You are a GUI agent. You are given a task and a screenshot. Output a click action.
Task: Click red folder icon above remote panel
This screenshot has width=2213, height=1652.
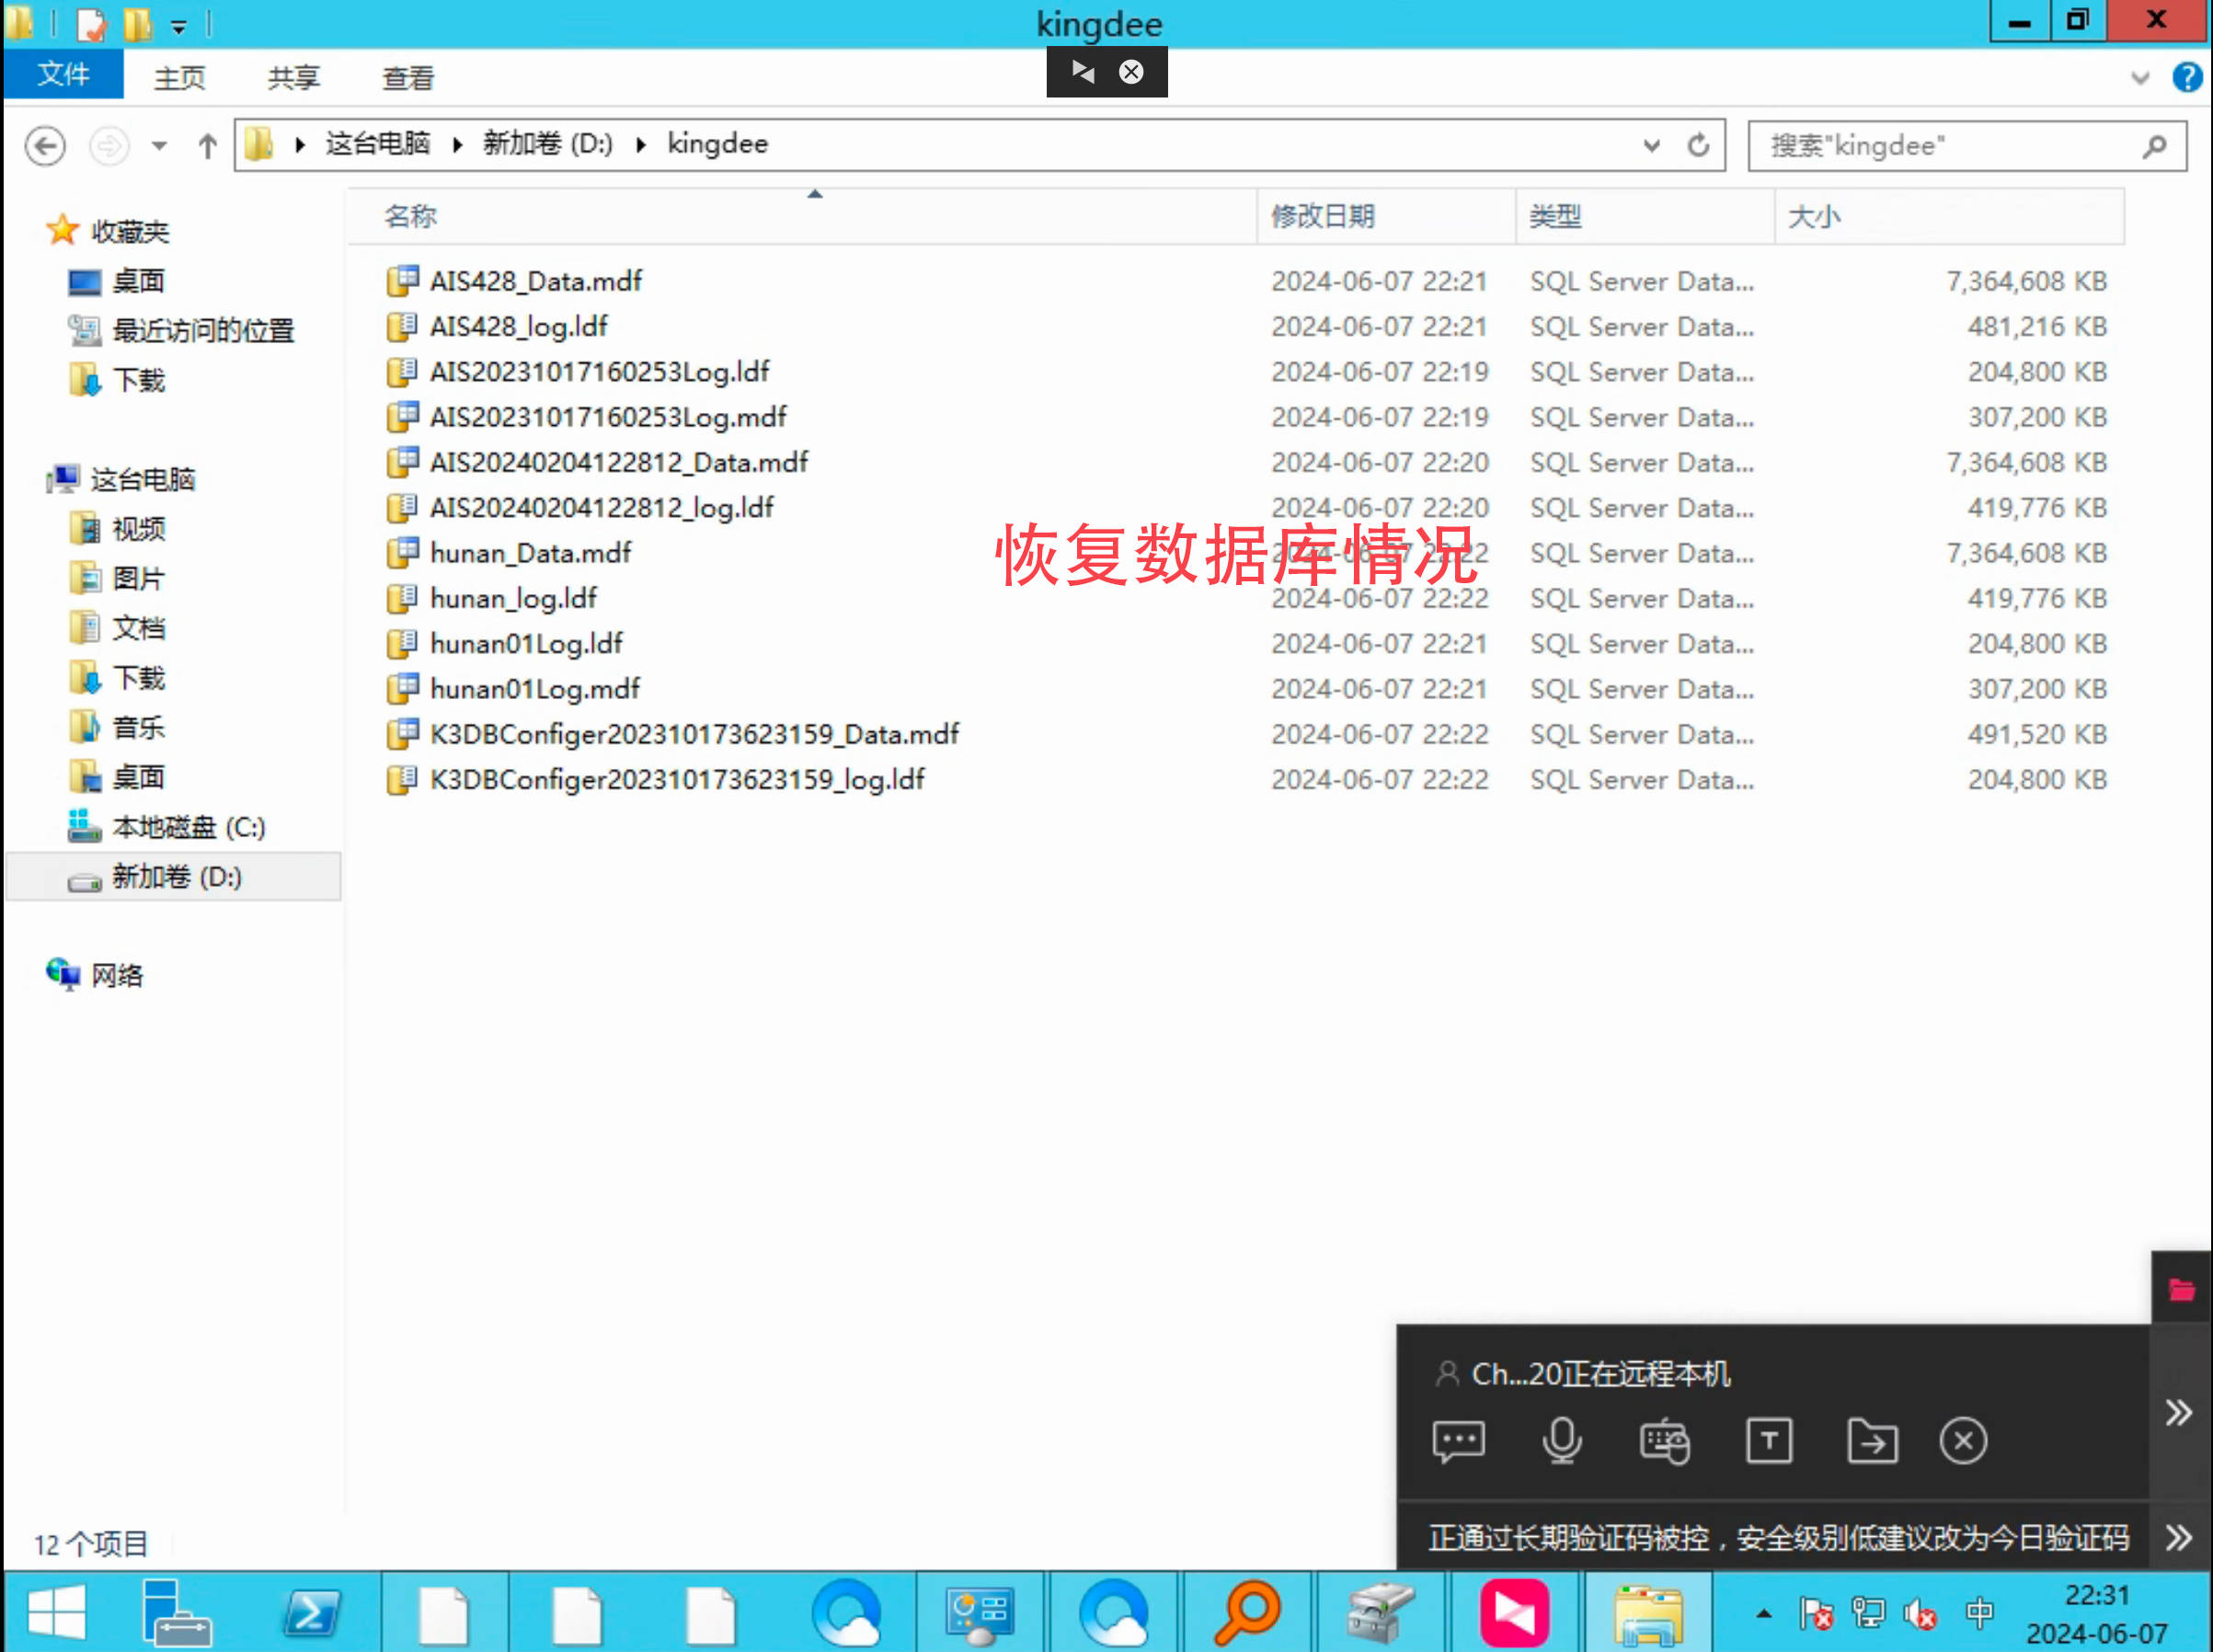click(x=2181, y=1289)
